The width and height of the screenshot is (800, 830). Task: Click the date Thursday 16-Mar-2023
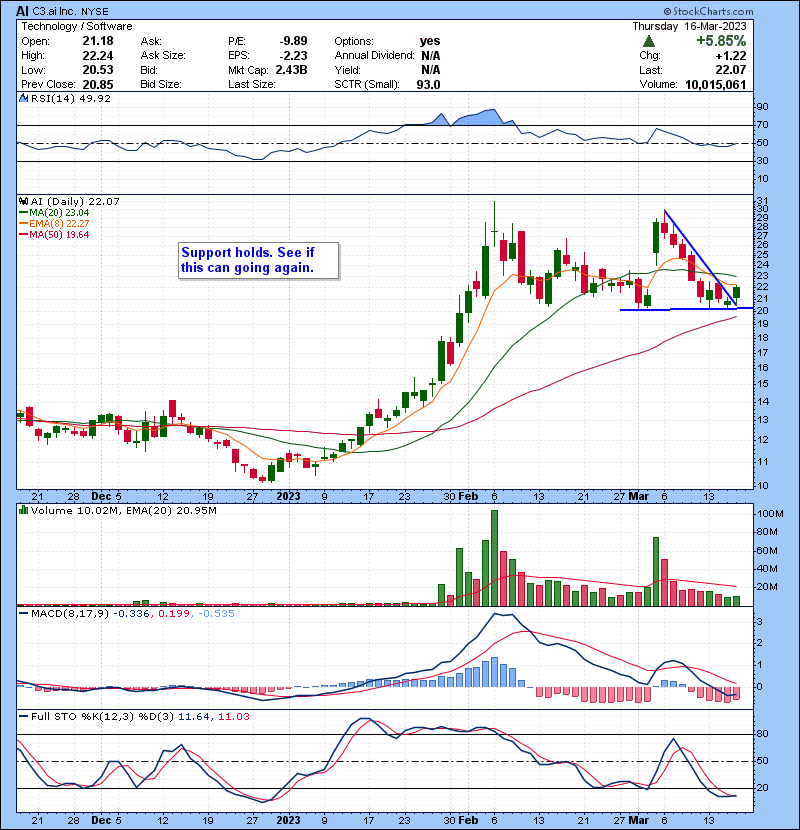pos(689,26)
